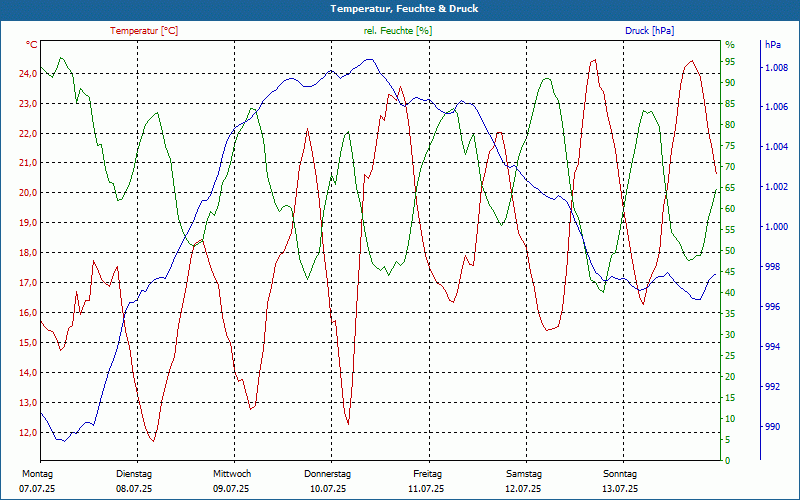800x500 pixels.
Task: Click the green '85' humidity axis value
Action: (x=730, y=104)
